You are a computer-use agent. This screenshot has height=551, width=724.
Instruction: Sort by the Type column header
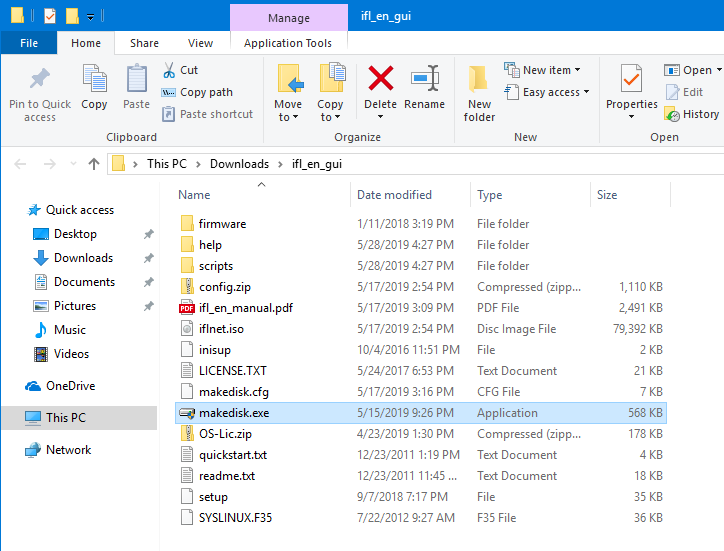tap(489, 195)
